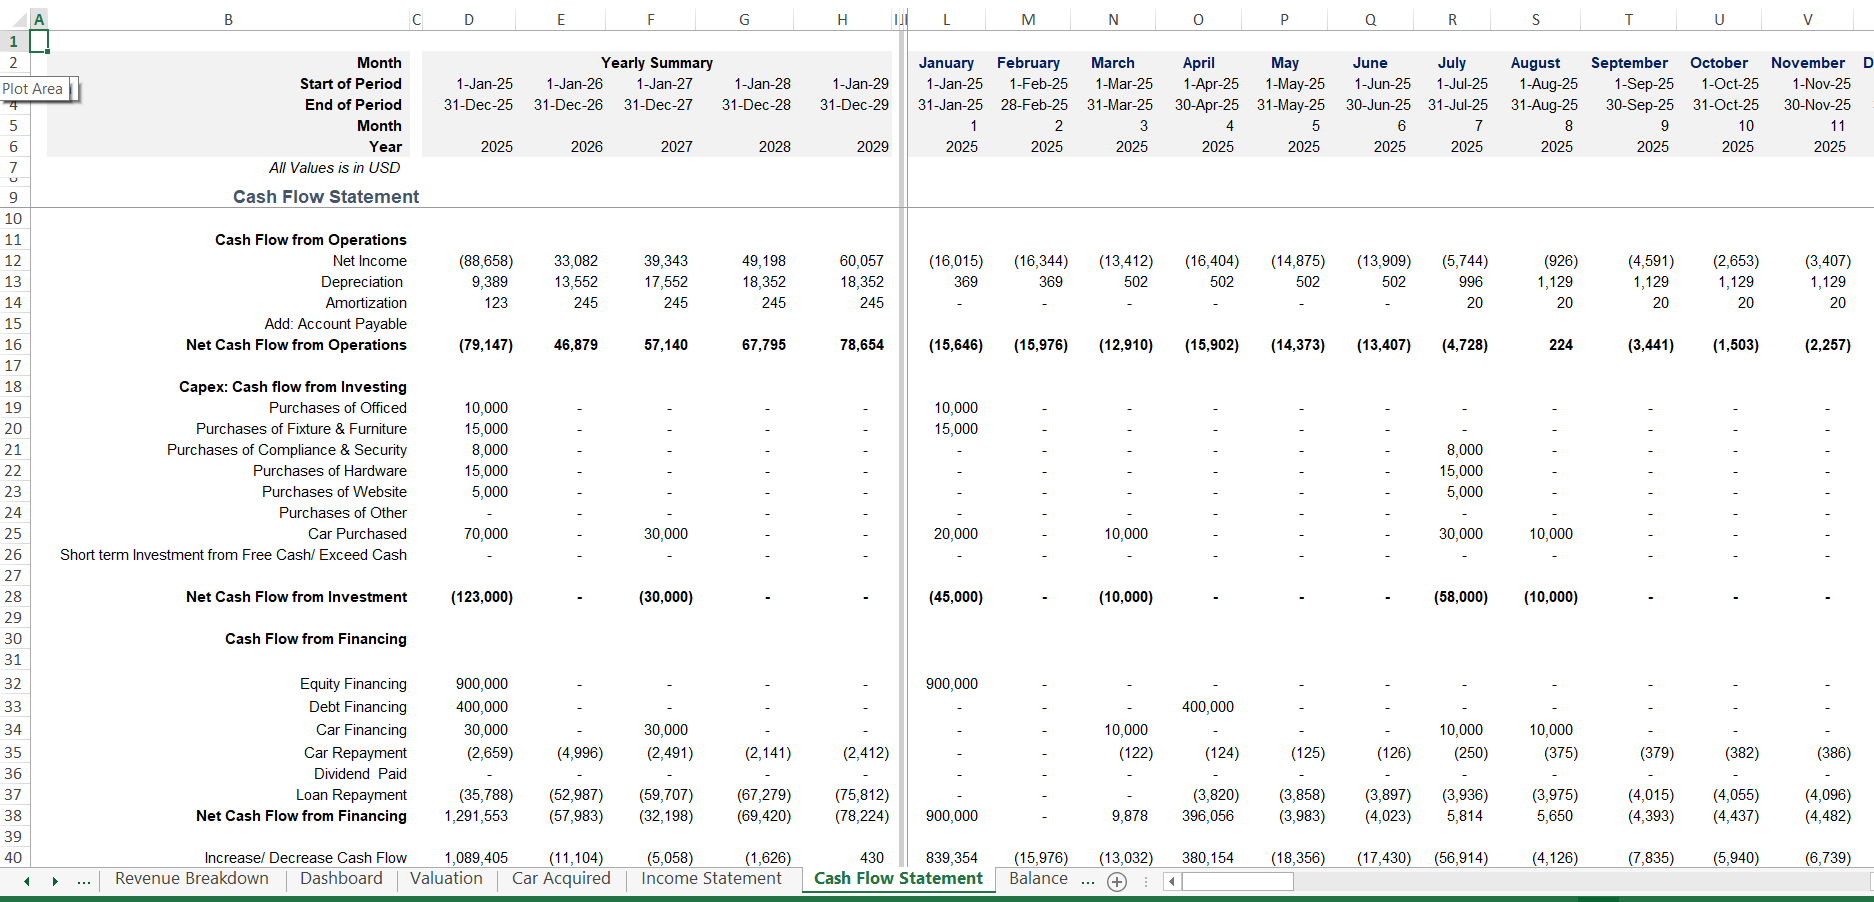Select January equity financing 900,000
The height and width of the screenshot is (902, 1874).
[952, 684]
